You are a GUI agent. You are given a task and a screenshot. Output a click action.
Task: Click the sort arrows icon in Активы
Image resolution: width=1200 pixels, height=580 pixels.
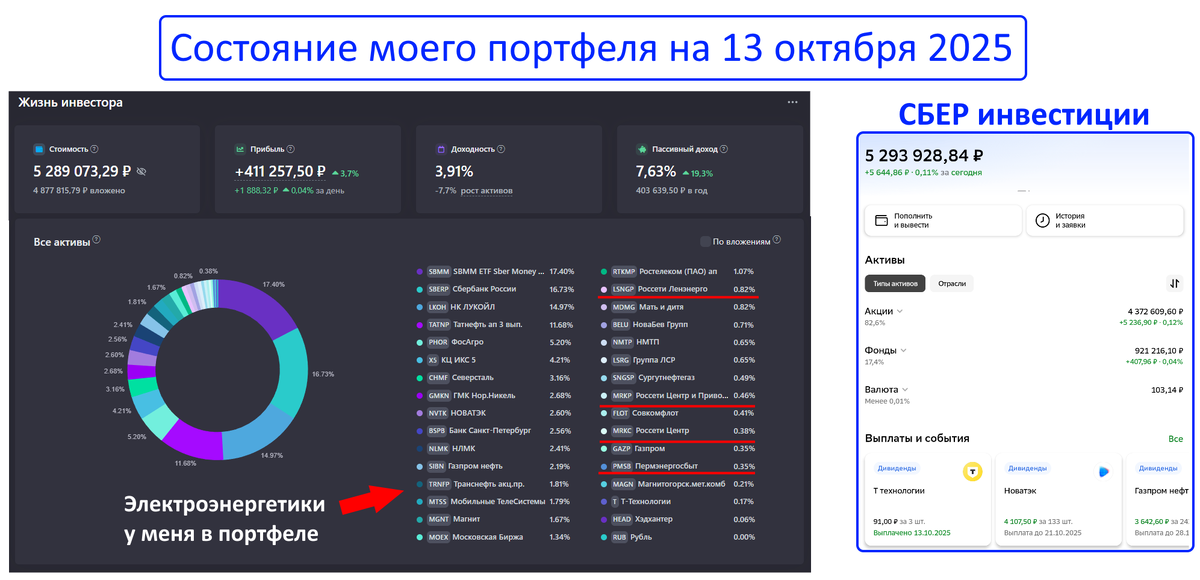pos(1173,283)
